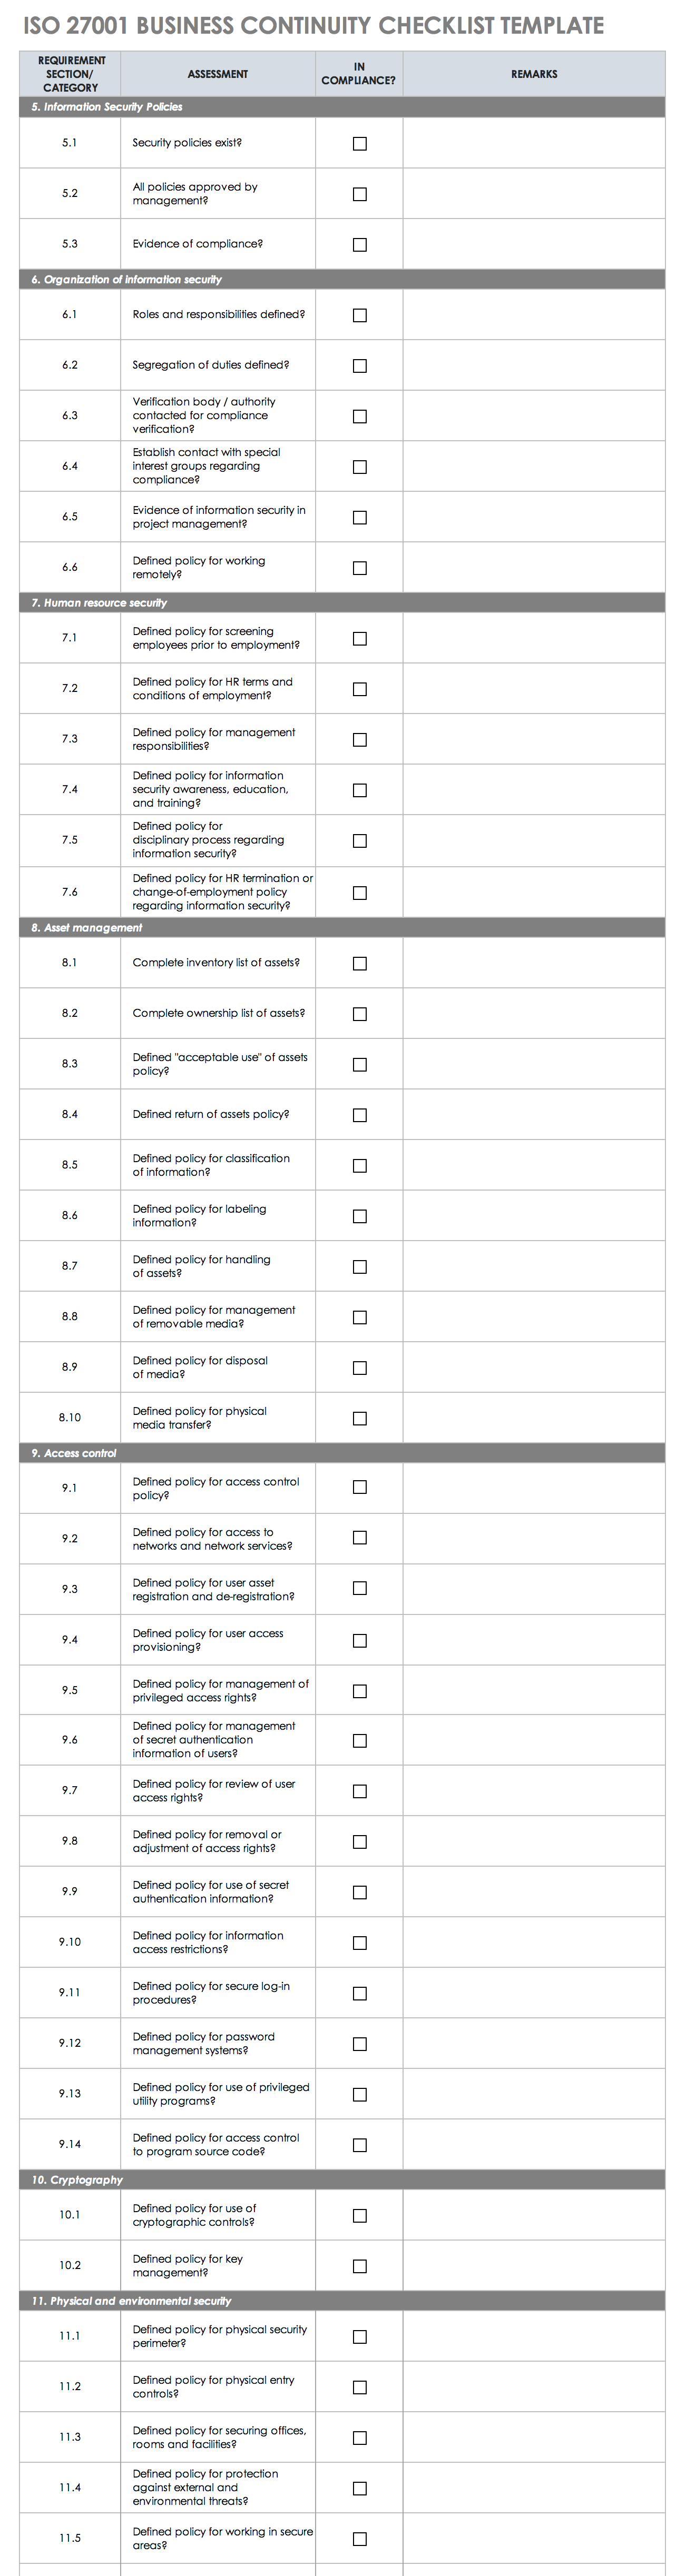Tick 9.11 secure log-in procedures checkbox
Image resolution: width=686 pixels, height=2576 pixels.
(x=359, y=1993)
